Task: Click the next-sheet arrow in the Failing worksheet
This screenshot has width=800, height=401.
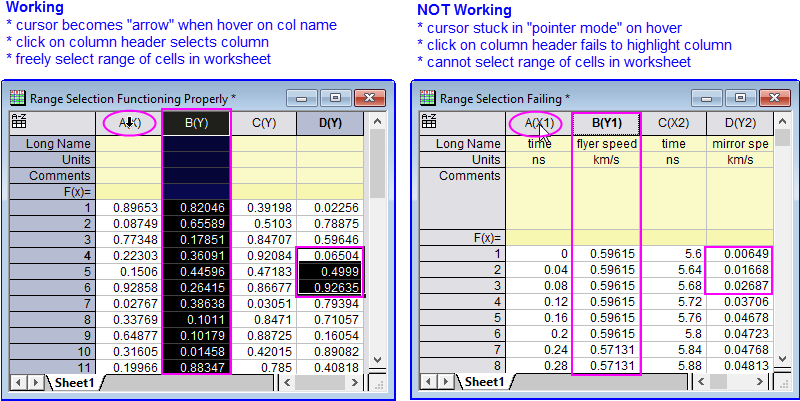Action: click(445, 382)
